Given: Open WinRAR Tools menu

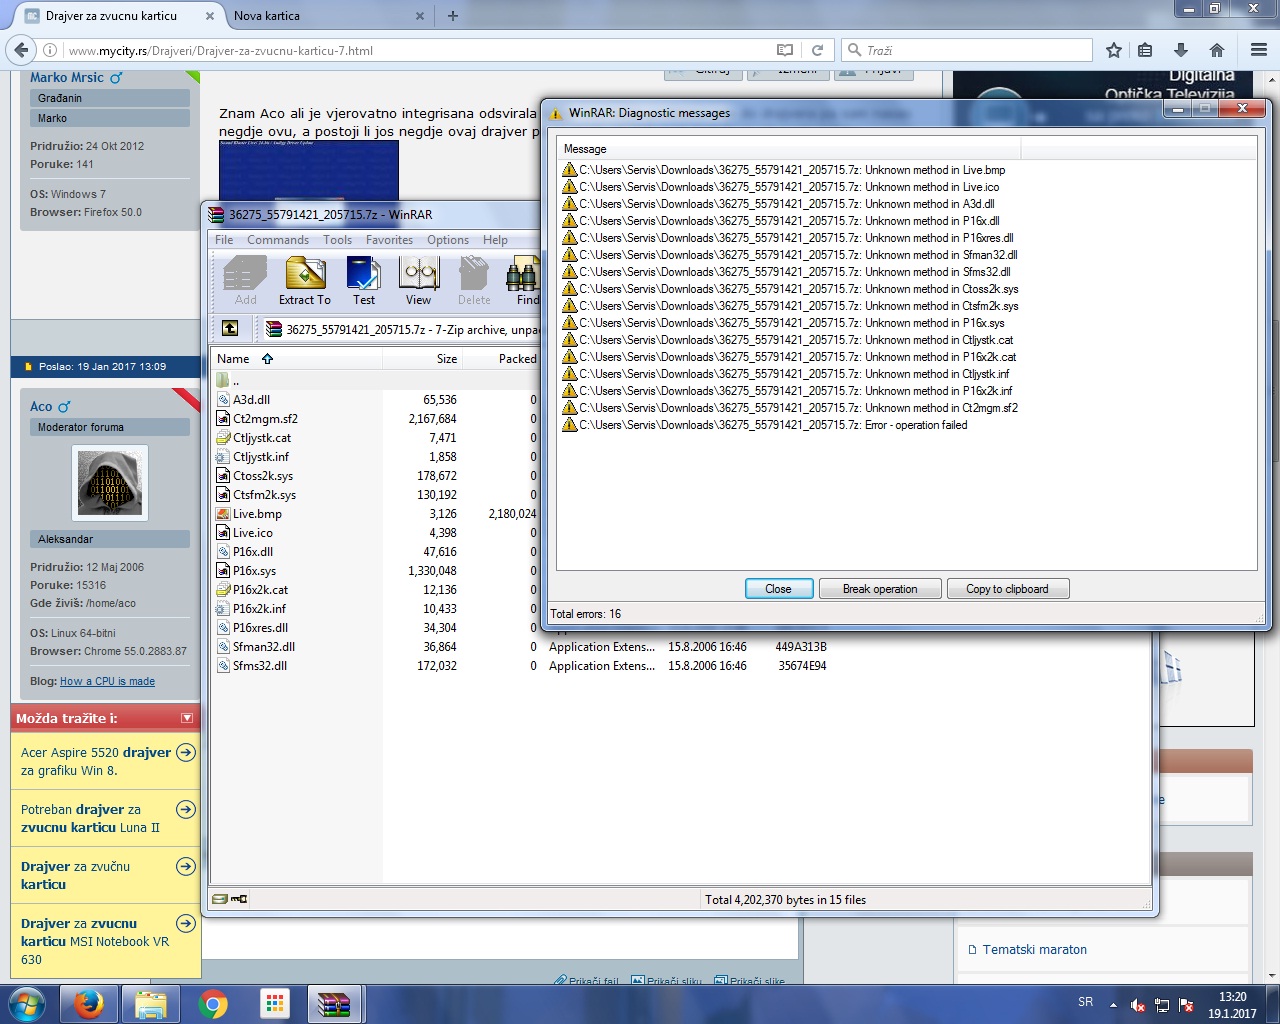Looking at the screenshot, I should (x=337, y=240).
